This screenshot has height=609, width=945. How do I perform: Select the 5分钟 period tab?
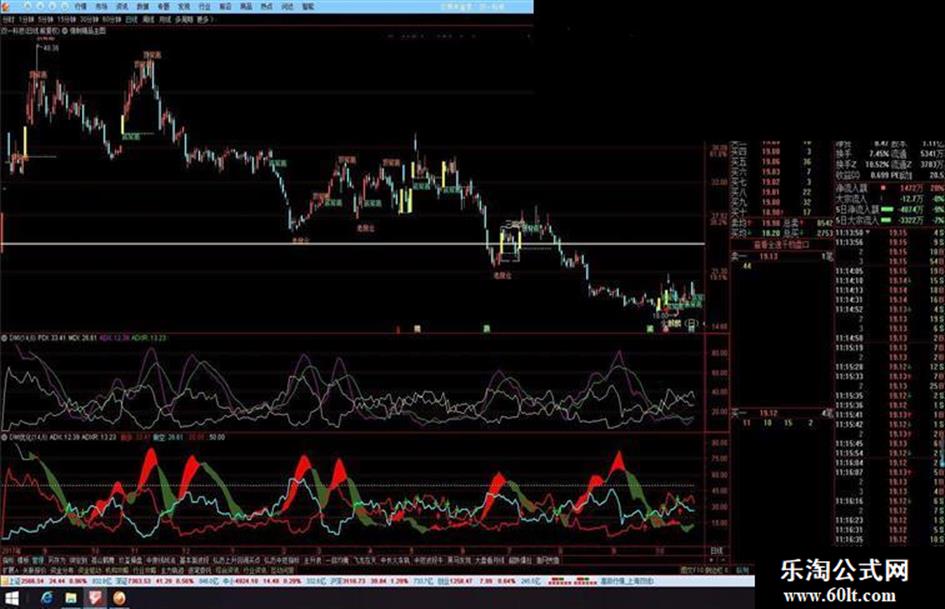(46, 20)
